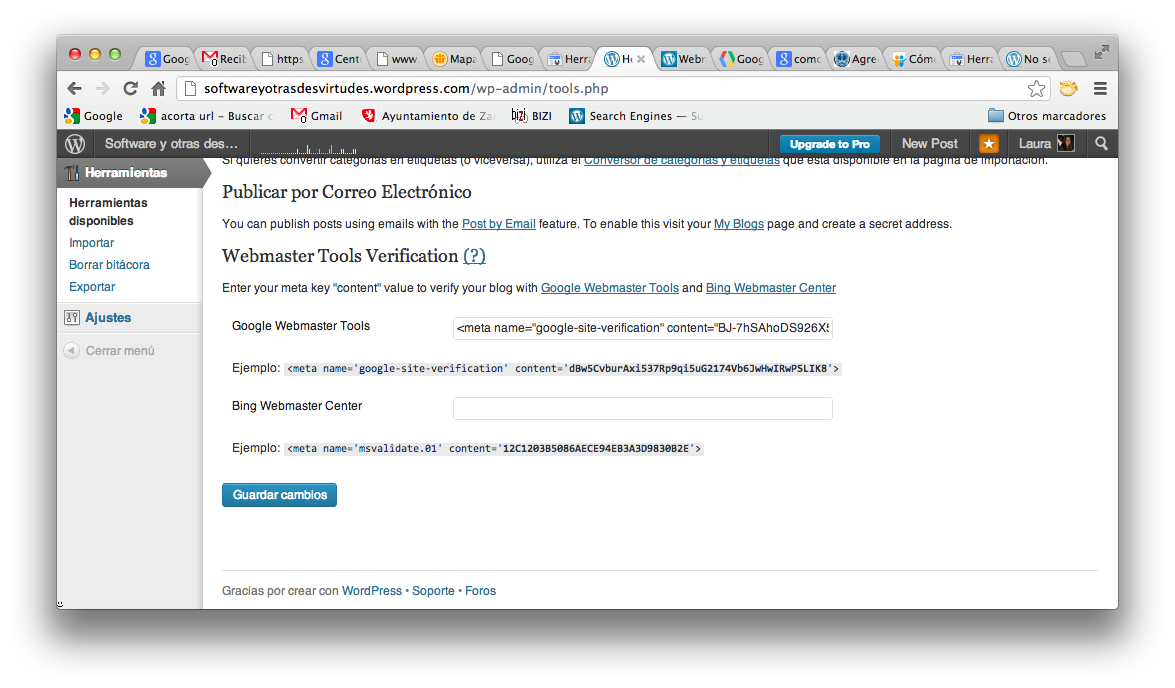The height and width of the screenshot is (688, 1175).
Task: Bookmark this page with the star icon
Action: tap(1037, 88)
